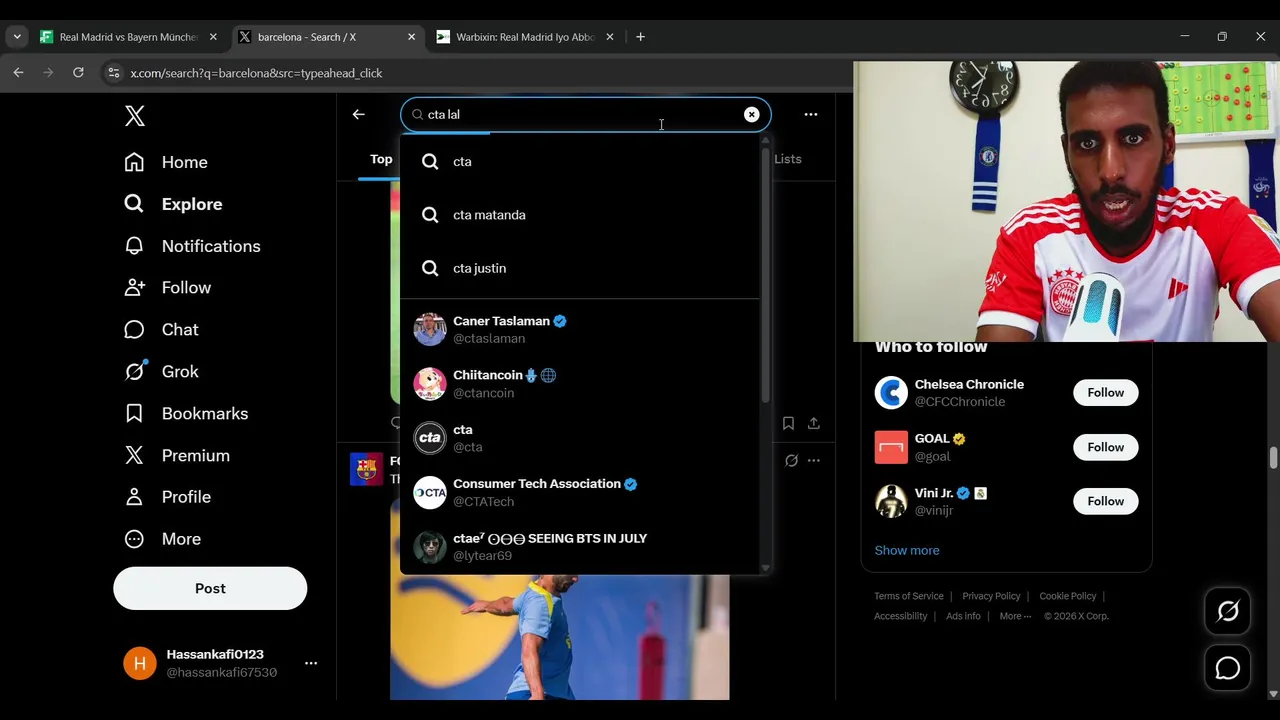The image size is (1280, 720).
Task: Choose 'cta matanda' search suggestion
Action: pyautogui.click(x=580, y=215)
